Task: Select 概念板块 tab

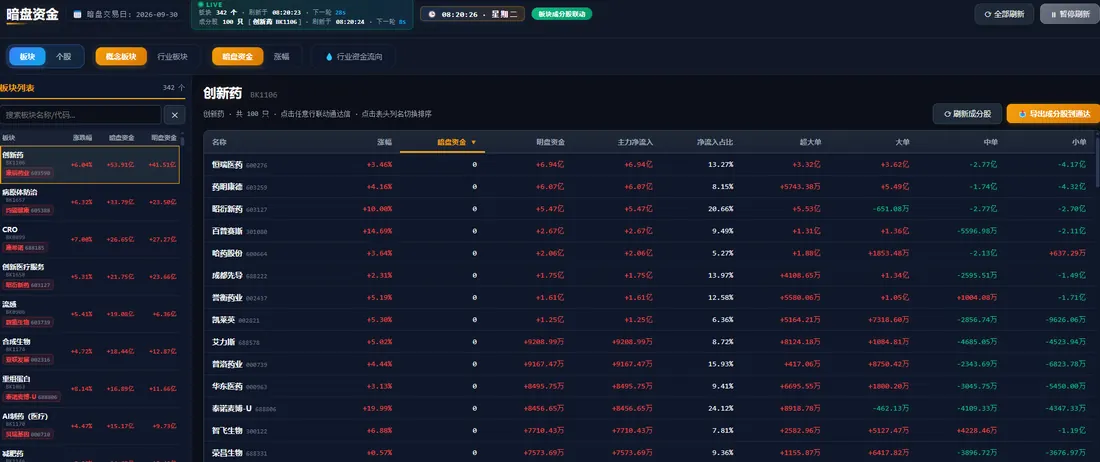Action: click(x=121, y=57)
